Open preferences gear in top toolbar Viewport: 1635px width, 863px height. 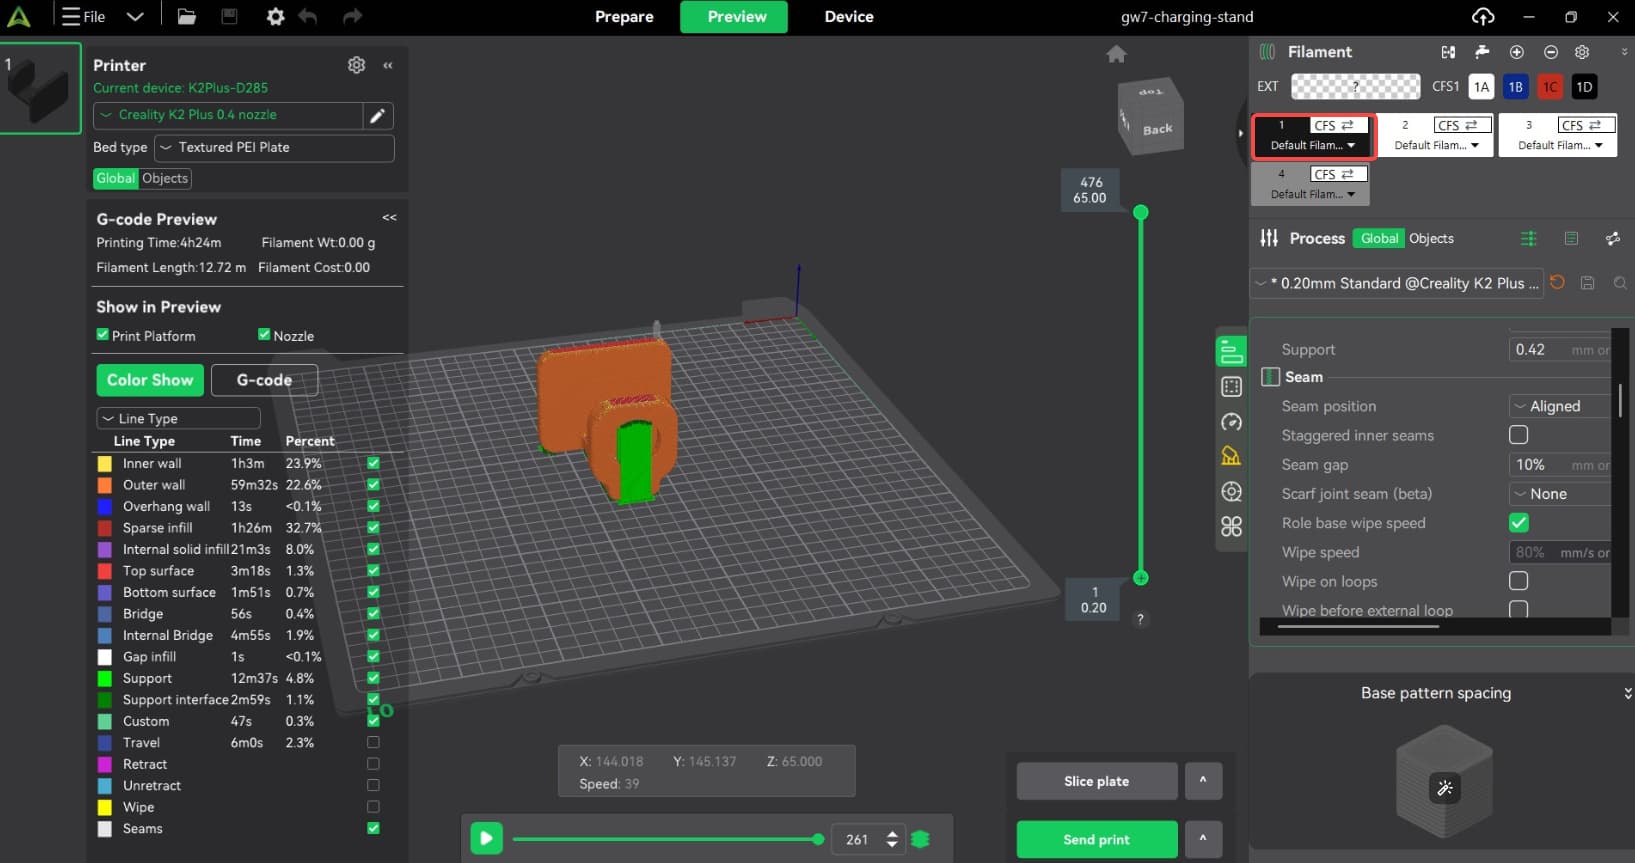(x=275, y=16)
